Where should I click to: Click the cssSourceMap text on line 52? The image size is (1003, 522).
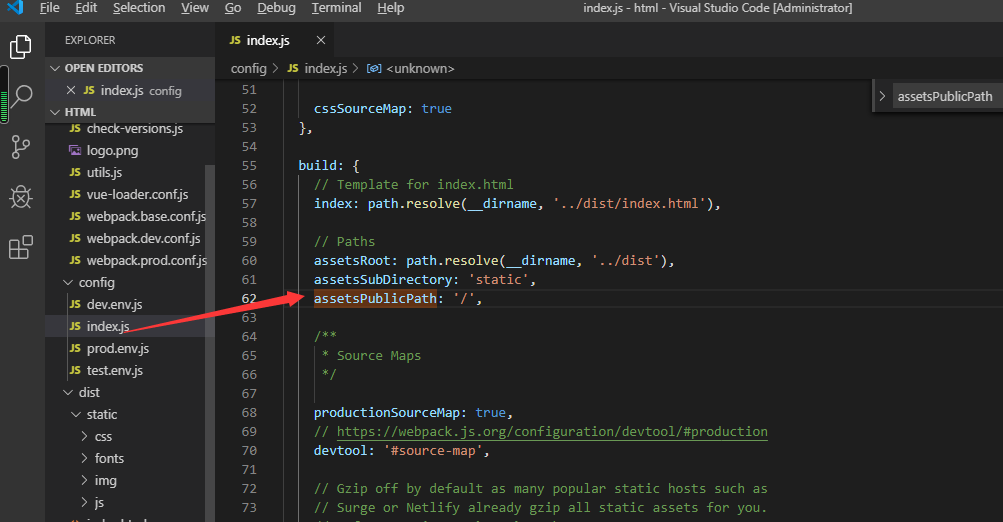[359, 109]
